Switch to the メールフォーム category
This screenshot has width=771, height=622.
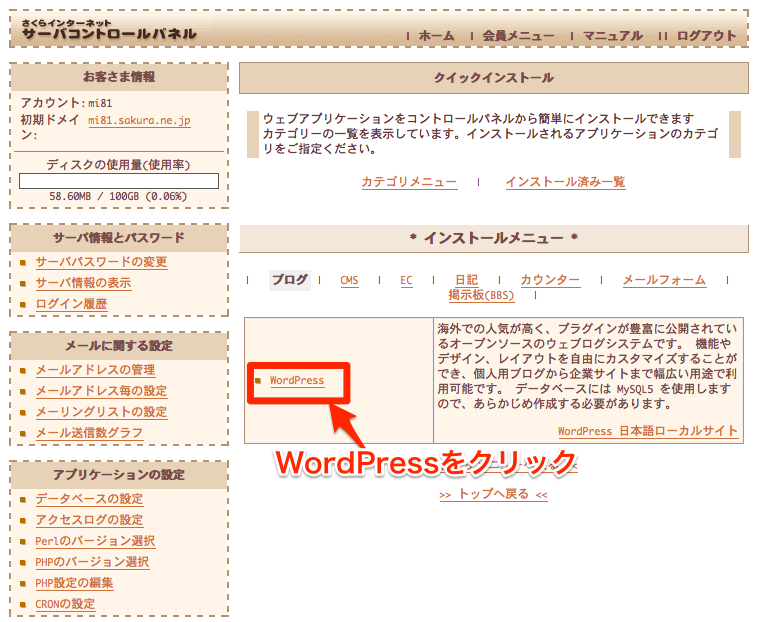tap(664, 280)
